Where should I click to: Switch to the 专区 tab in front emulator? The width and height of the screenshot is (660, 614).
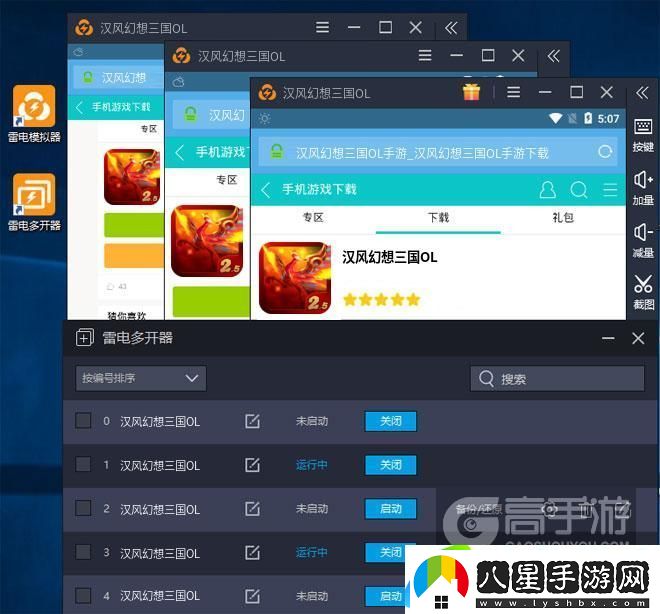pos(313,218)
